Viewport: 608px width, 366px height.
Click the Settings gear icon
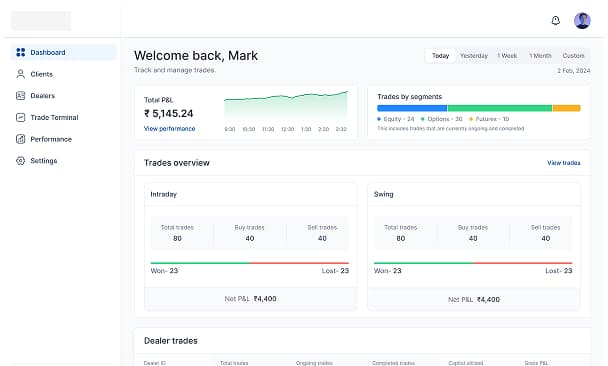[21, 161]
